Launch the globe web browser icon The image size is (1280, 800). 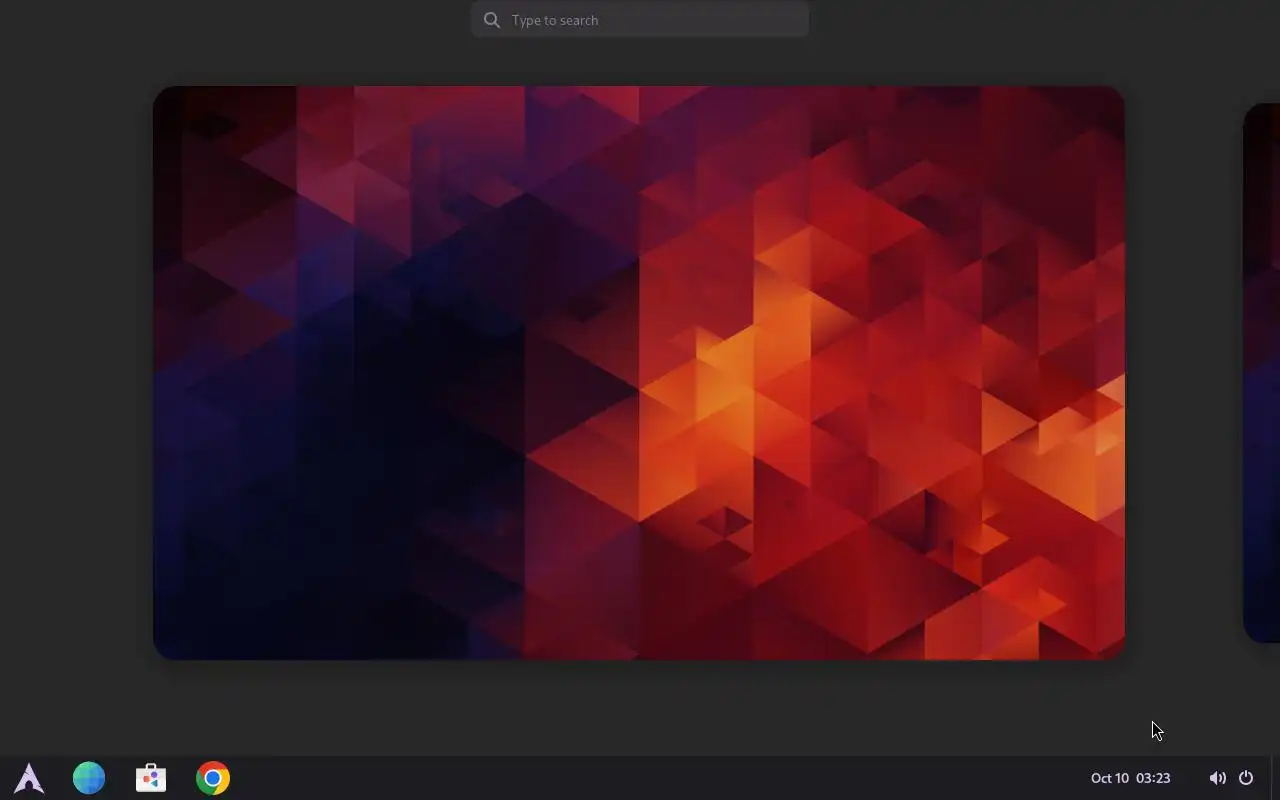[x=89, y=778]
